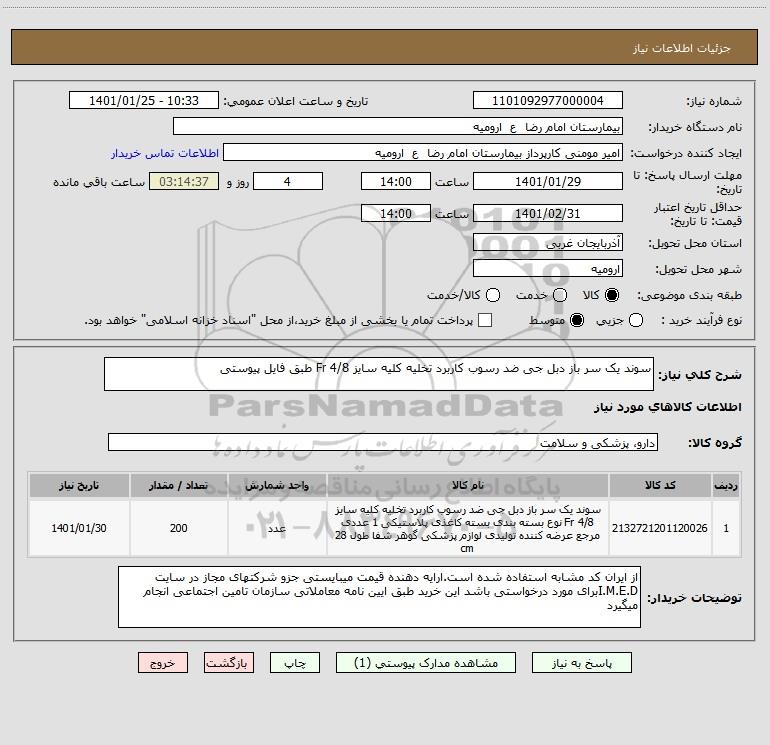Click the اطلاعات کالاهای مورد نیاز heading
This screenshot has width=770, height=745.
[x=667, y=407]
